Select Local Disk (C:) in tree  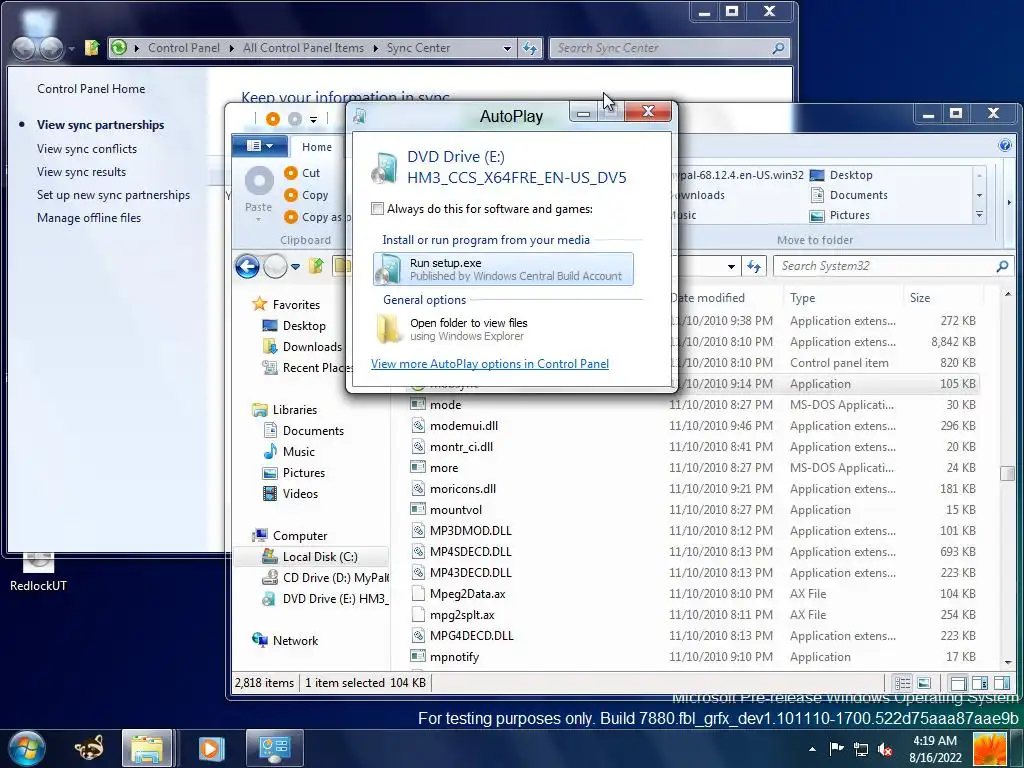310,556
